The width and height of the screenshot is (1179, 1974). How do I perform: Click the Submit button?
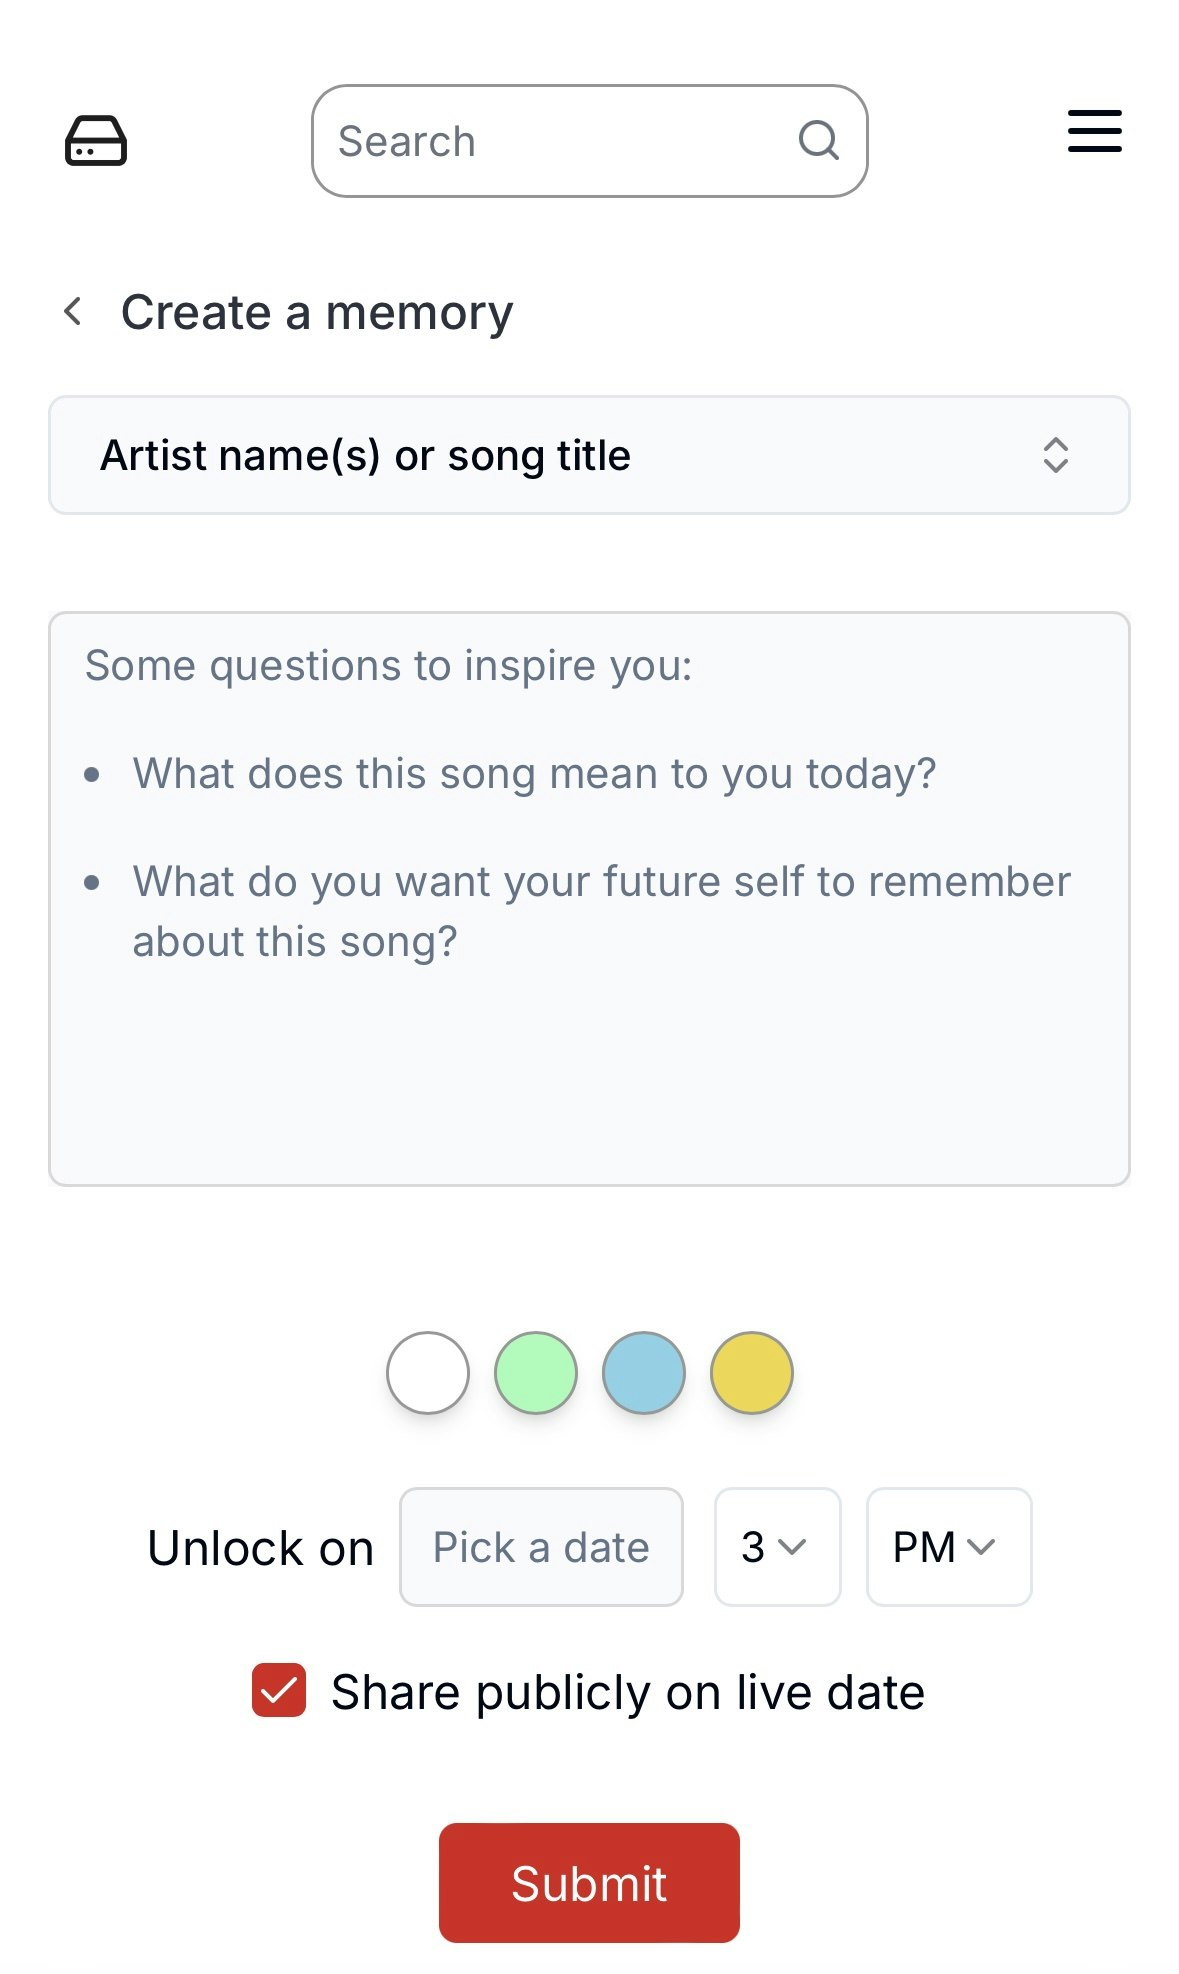589,1883
